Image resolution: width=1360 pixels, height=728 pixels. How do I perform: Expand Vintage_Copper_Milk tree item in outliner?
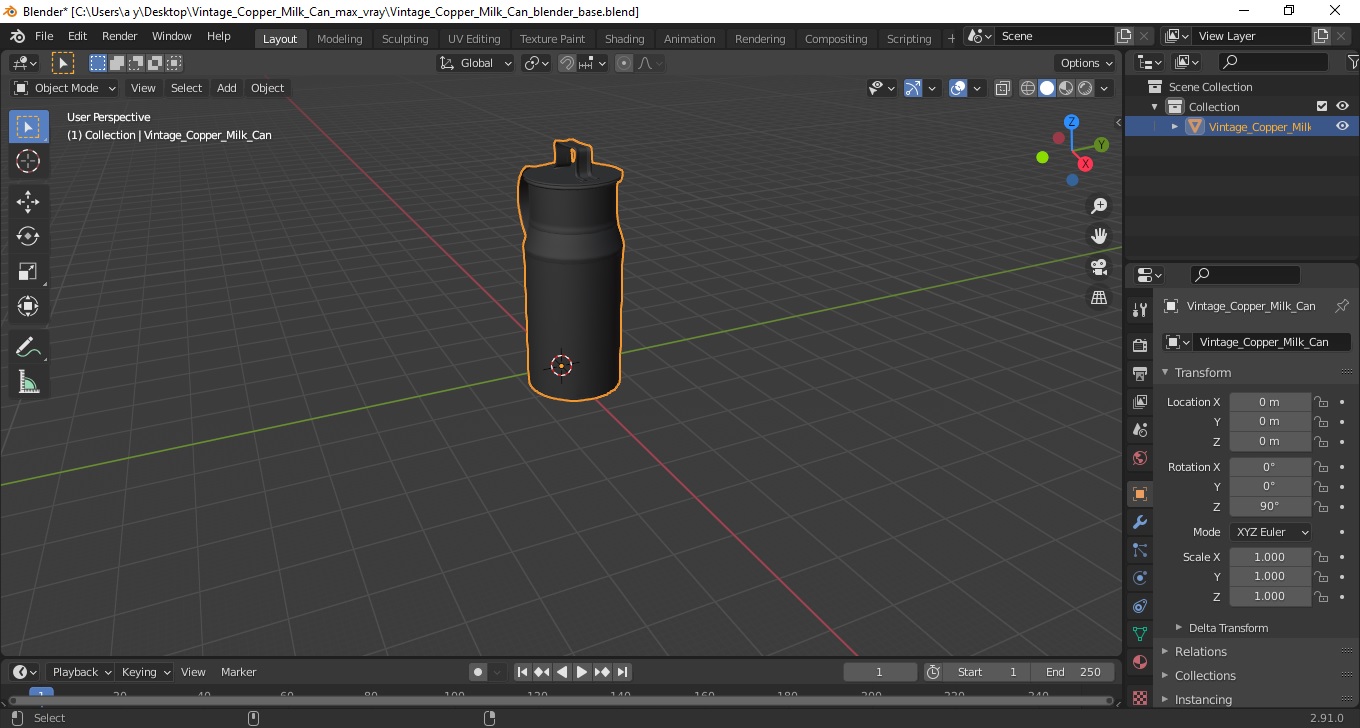[1175, 126]
